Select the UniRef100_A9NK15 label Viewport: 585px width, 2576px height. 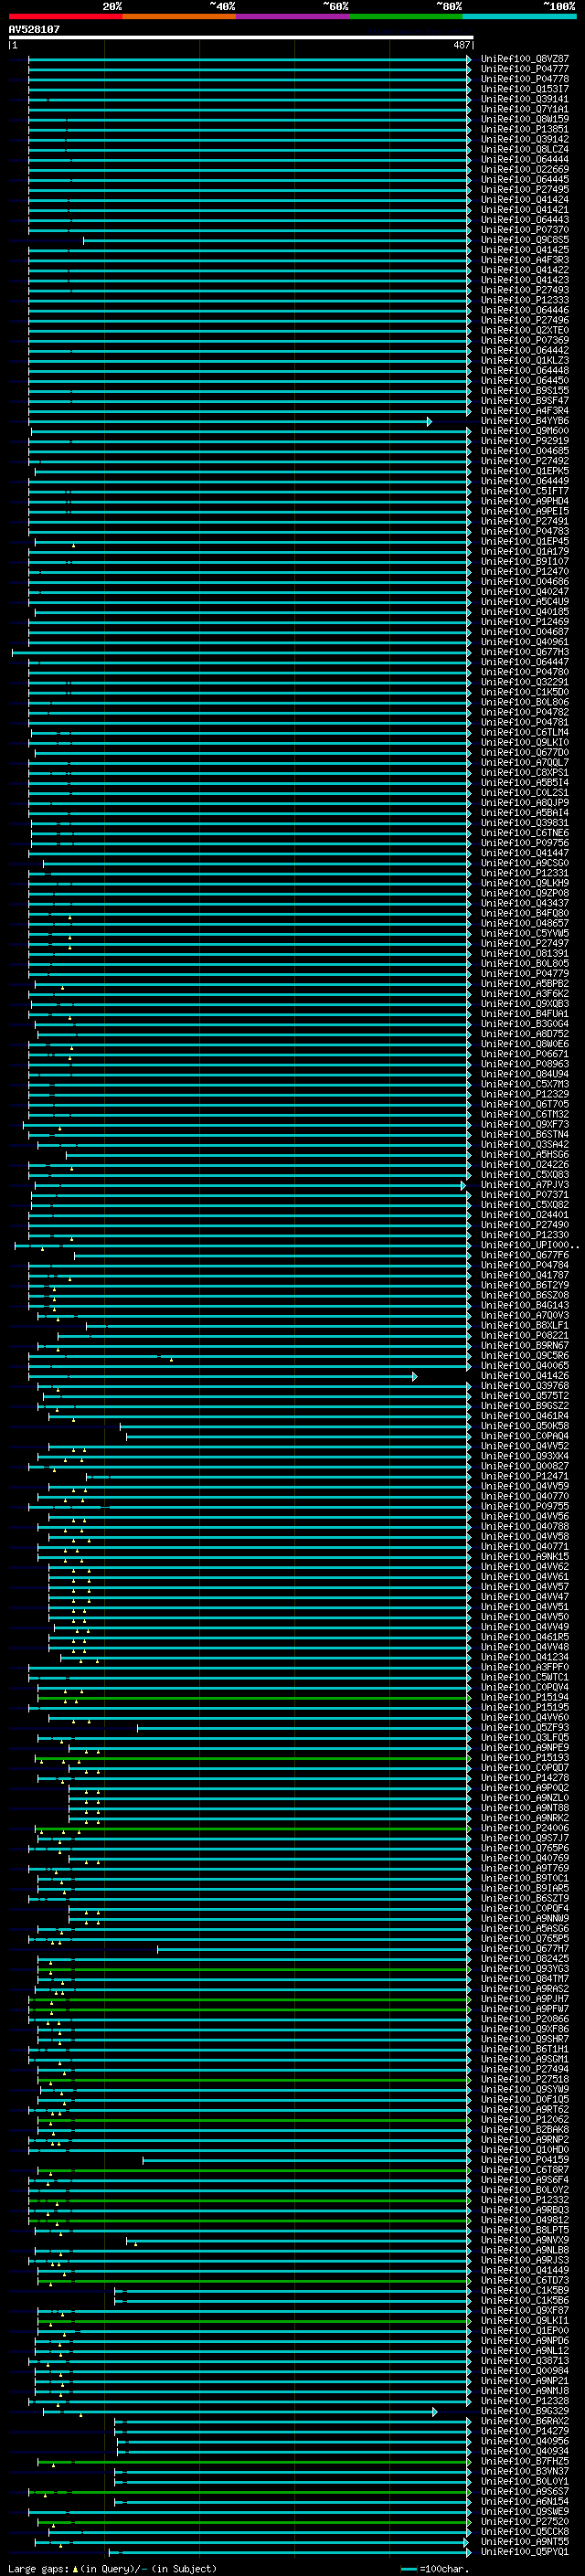pyautogui.click(x=524, y=1557)
